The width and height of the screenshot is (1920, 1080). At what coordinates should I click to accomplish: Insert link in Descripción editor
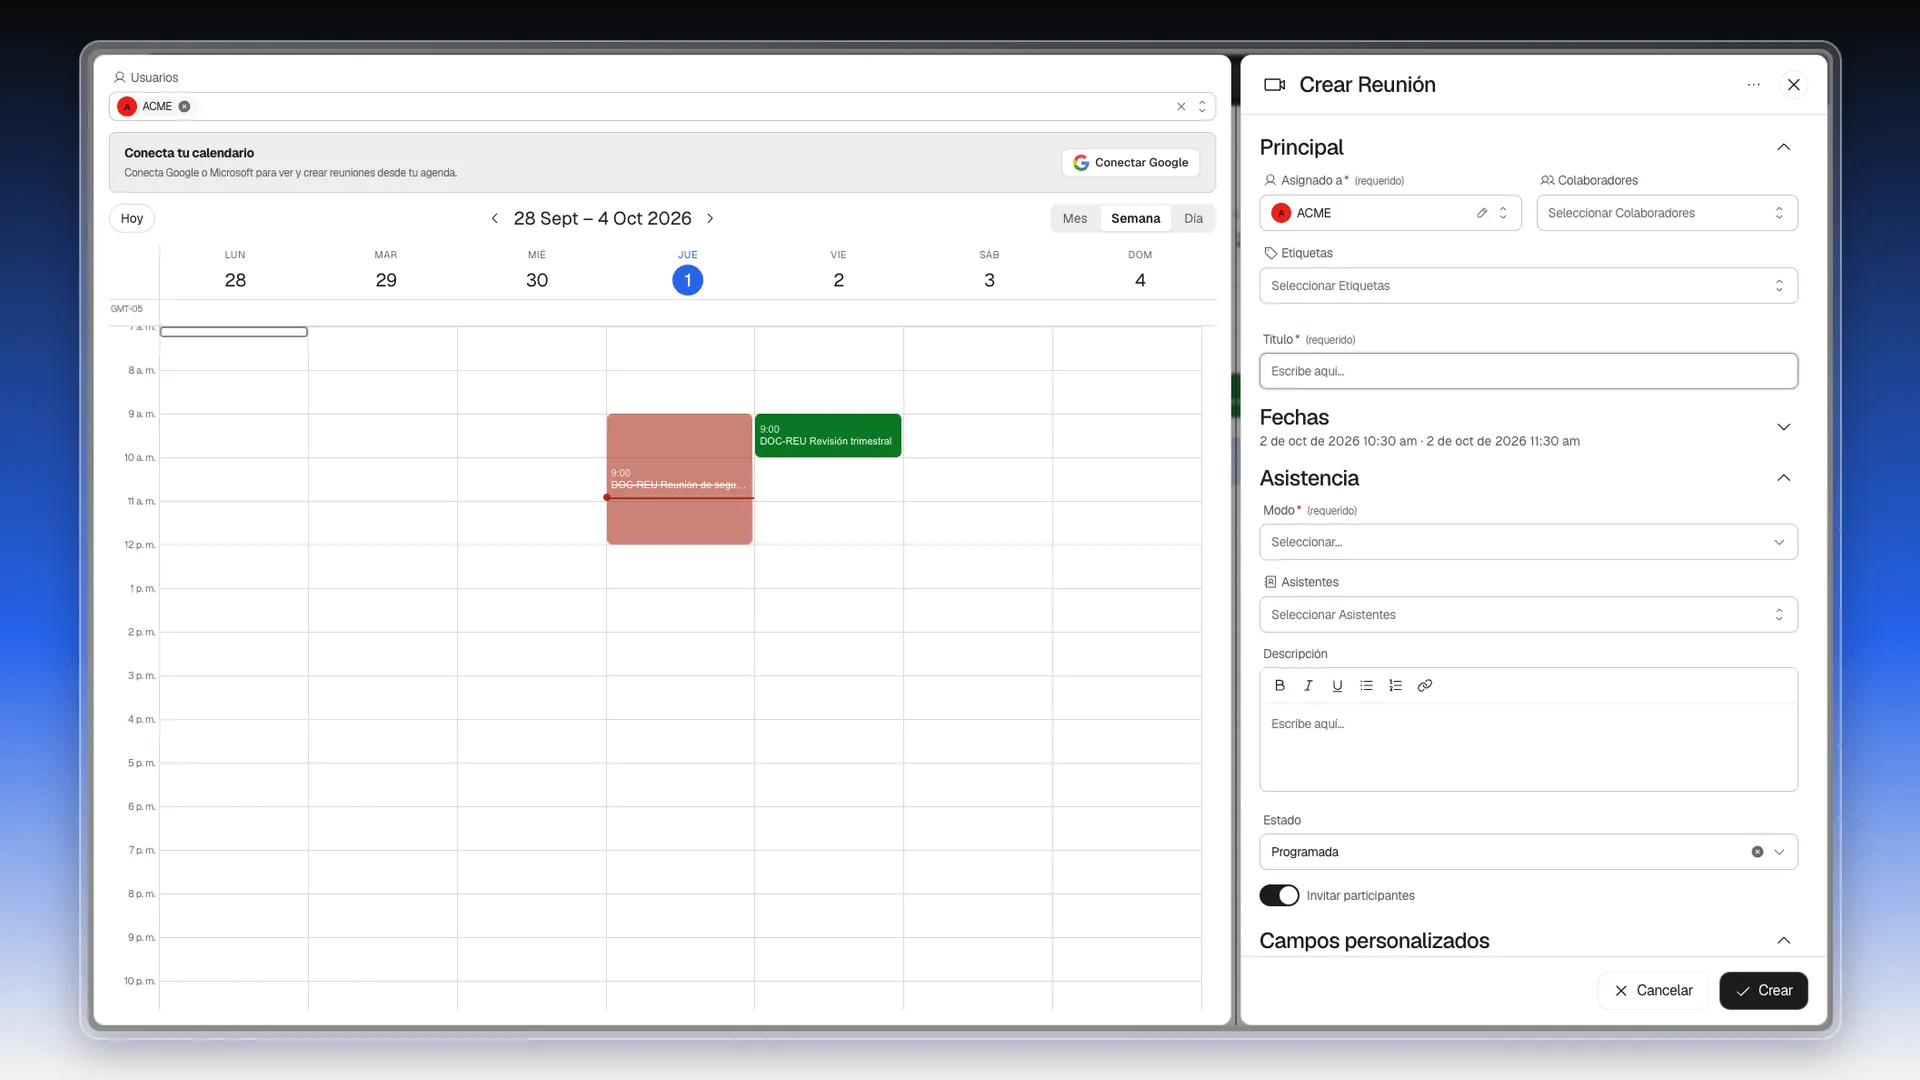coord(1425,686)
